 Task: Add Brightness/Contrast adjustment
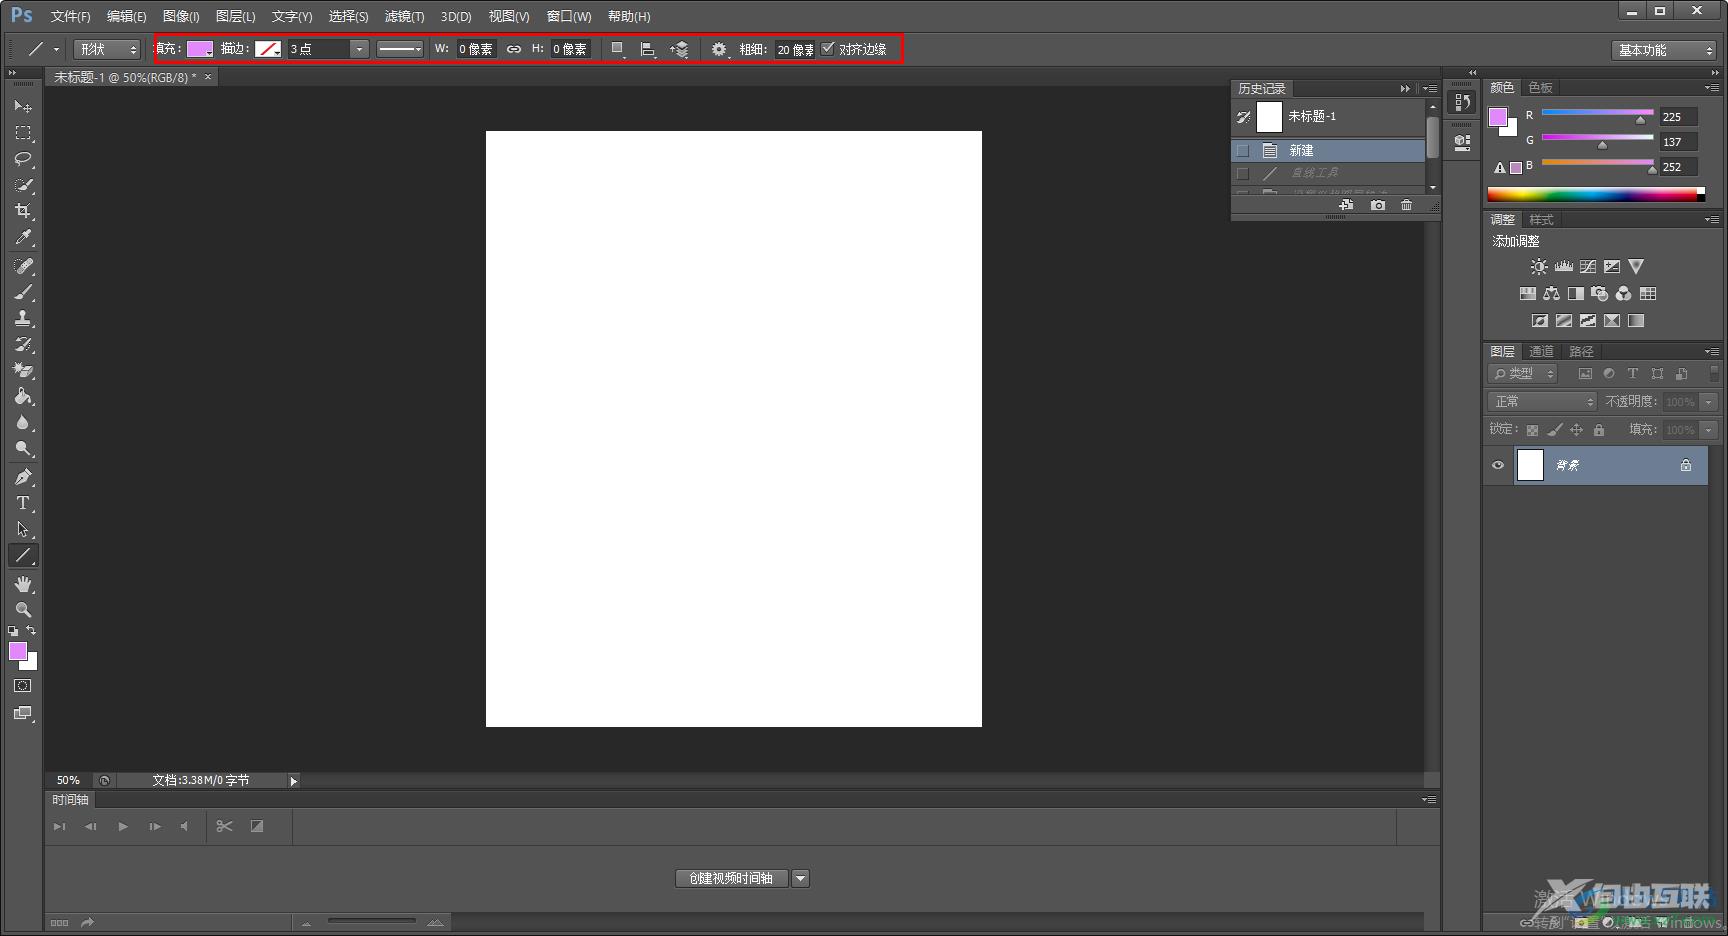pyautogui.click(x=1539, y=267)
